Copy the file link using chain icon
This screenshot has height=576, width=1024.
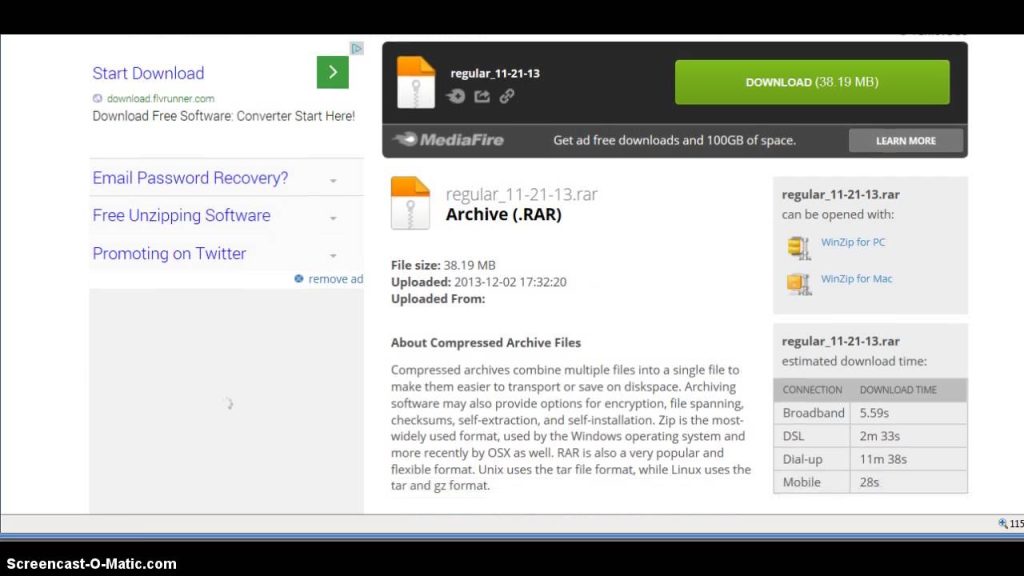[x=508, y=96]
